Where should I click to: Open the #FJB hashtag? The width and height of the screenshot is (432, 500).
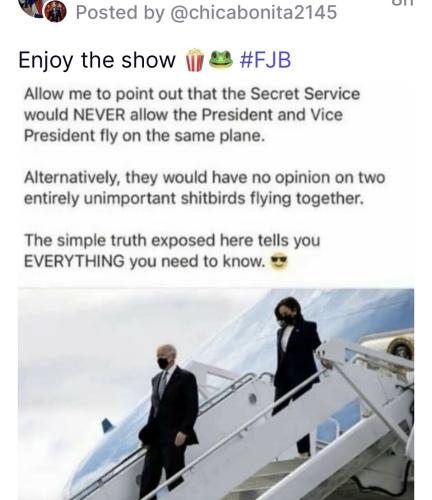point(265,60)
